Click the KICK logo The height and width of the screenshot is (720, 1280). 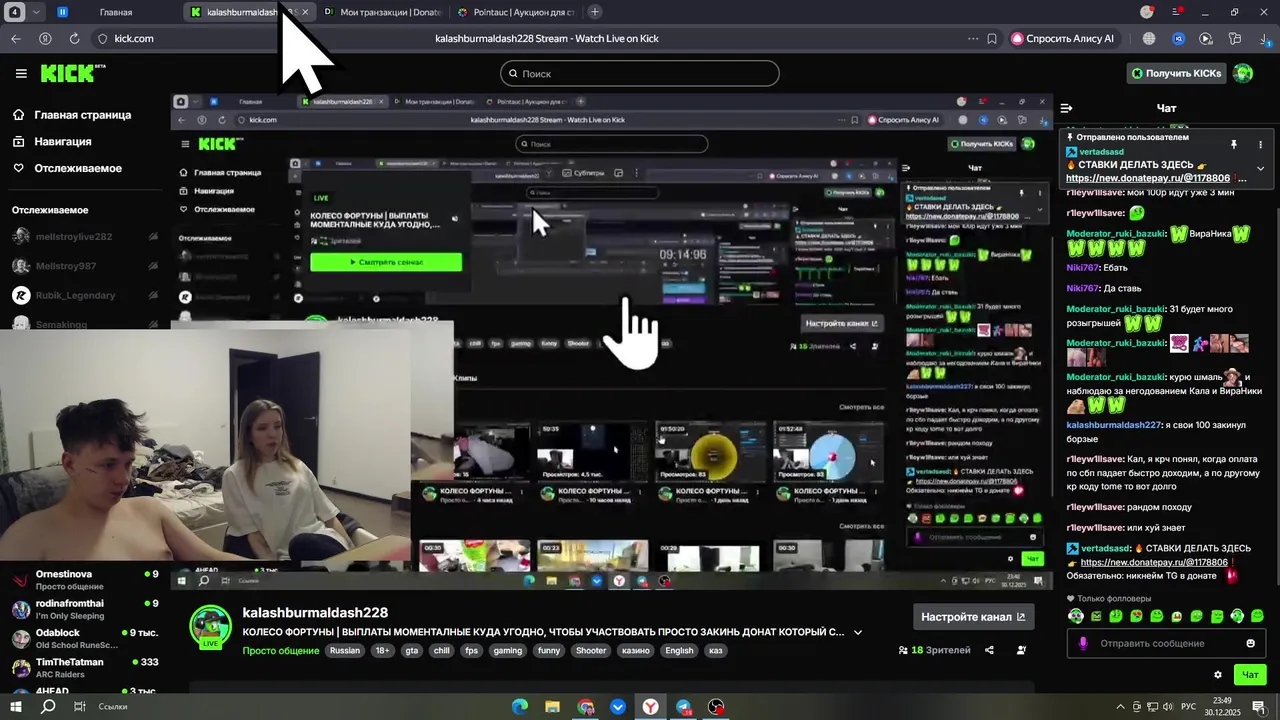point(73,73)
